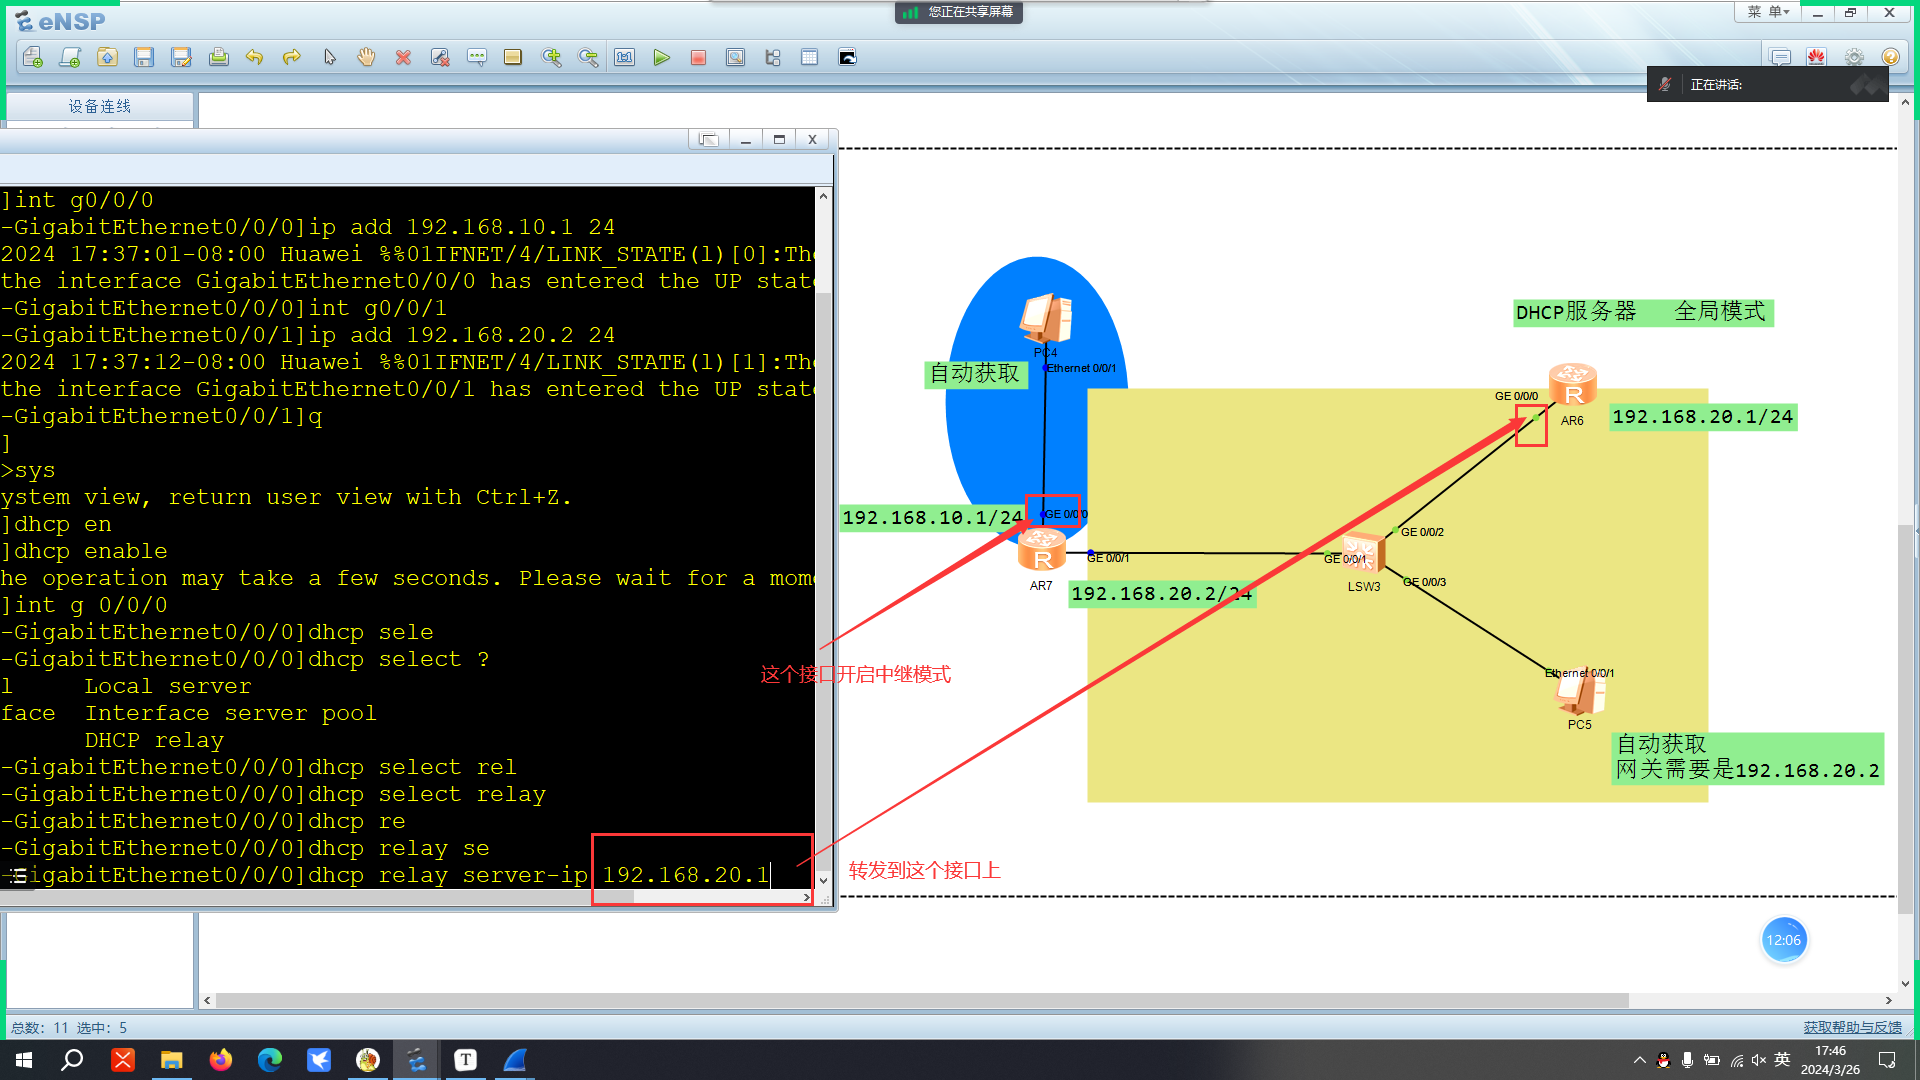Click the Undo toolbar button
Screen dimensions: 1920x1080
coord(255,57)
